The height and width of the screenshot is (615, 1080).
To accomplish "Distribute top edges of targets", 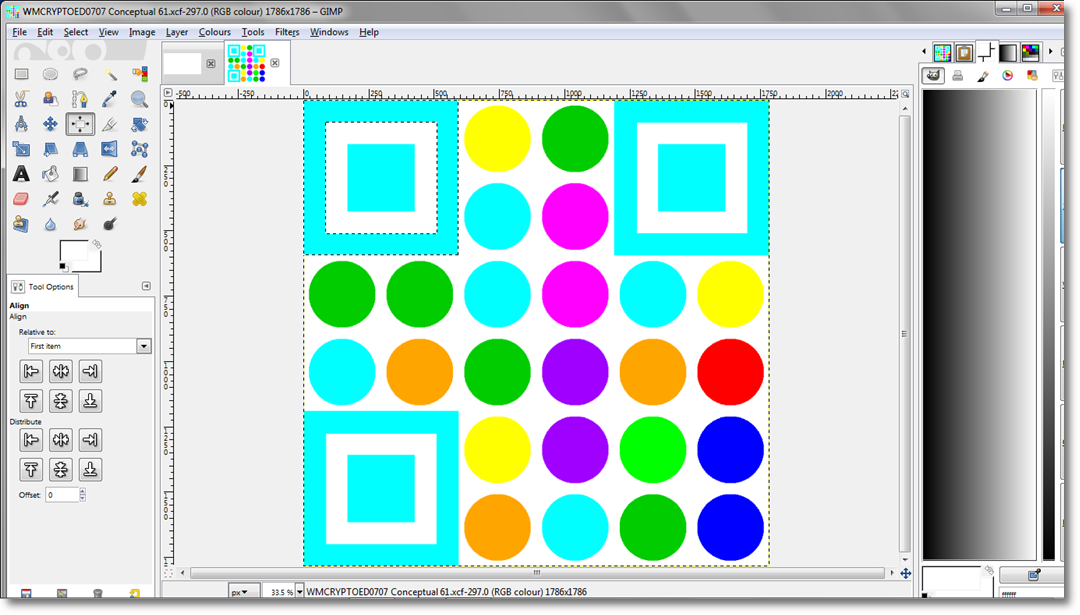I will coord(31,470).
